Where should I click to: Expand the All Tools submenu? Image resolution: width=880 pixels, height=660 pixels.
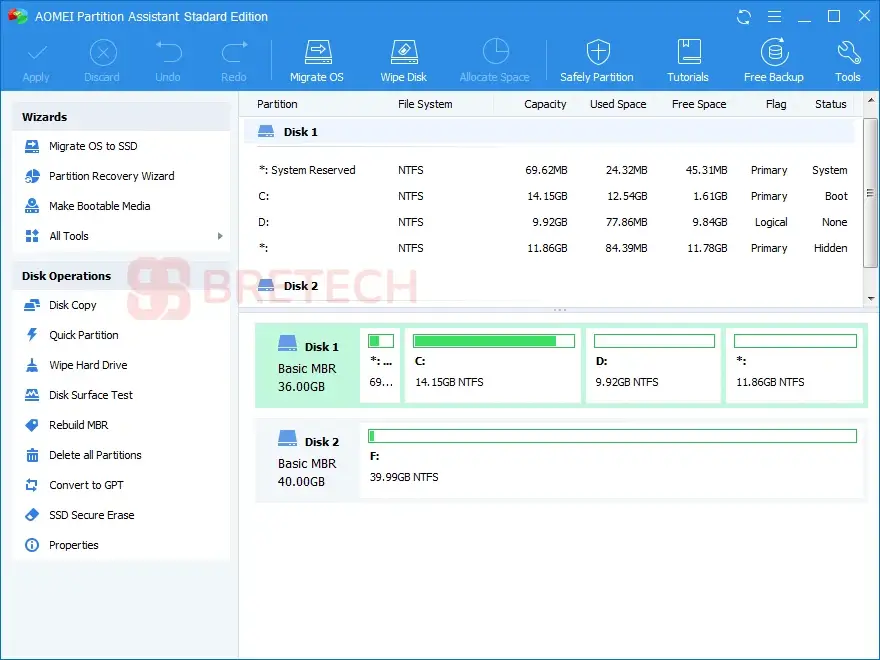tap(68, 236)
